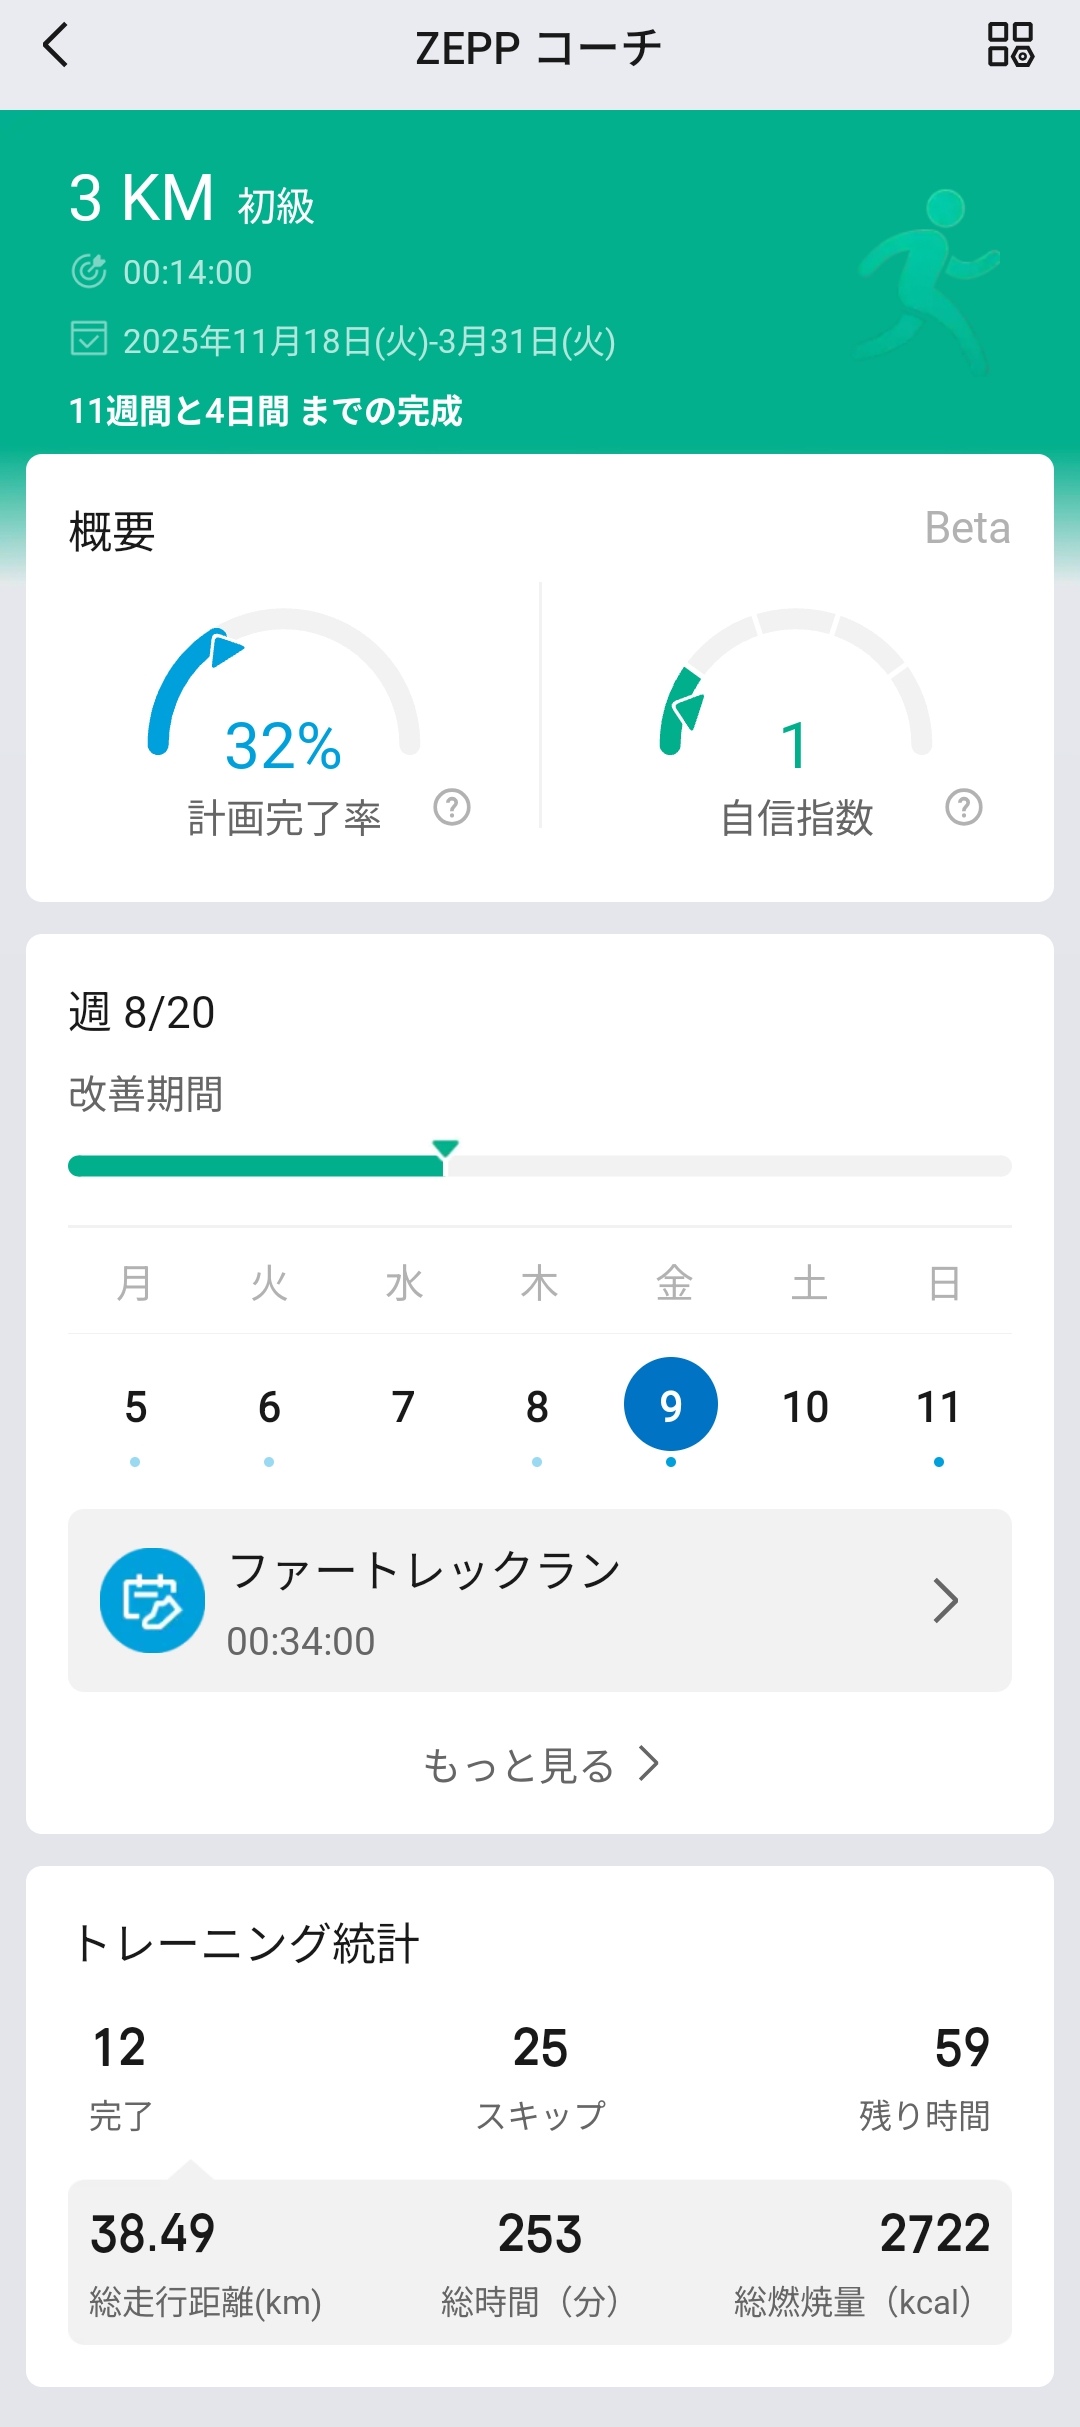Screen dimensions: 1080x2427
Task: Tap the calendar date range icon
Action: pyautogui.click(x=89, y=339)
